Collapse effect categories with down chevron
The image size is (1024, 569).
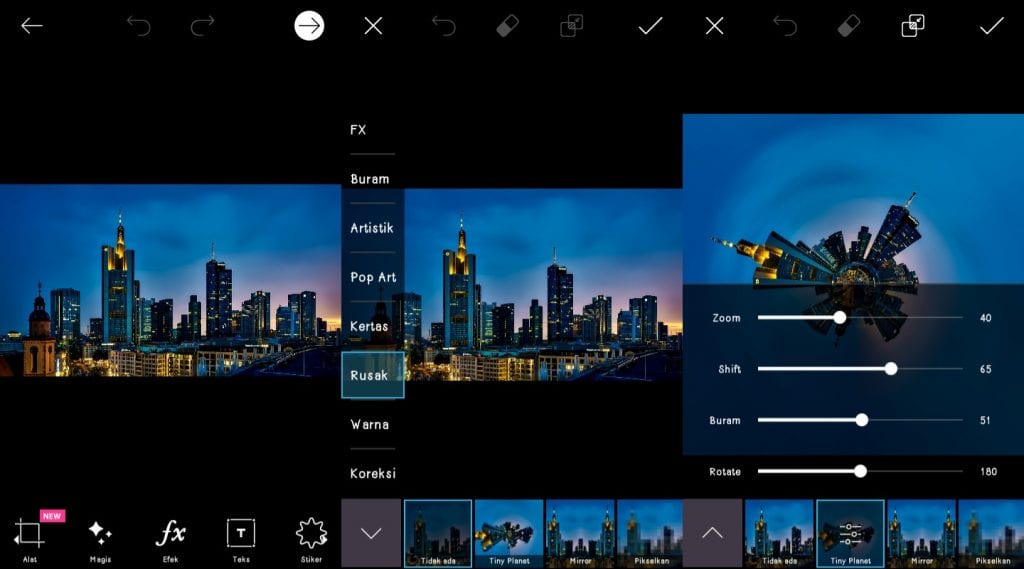tap(371, 533)
